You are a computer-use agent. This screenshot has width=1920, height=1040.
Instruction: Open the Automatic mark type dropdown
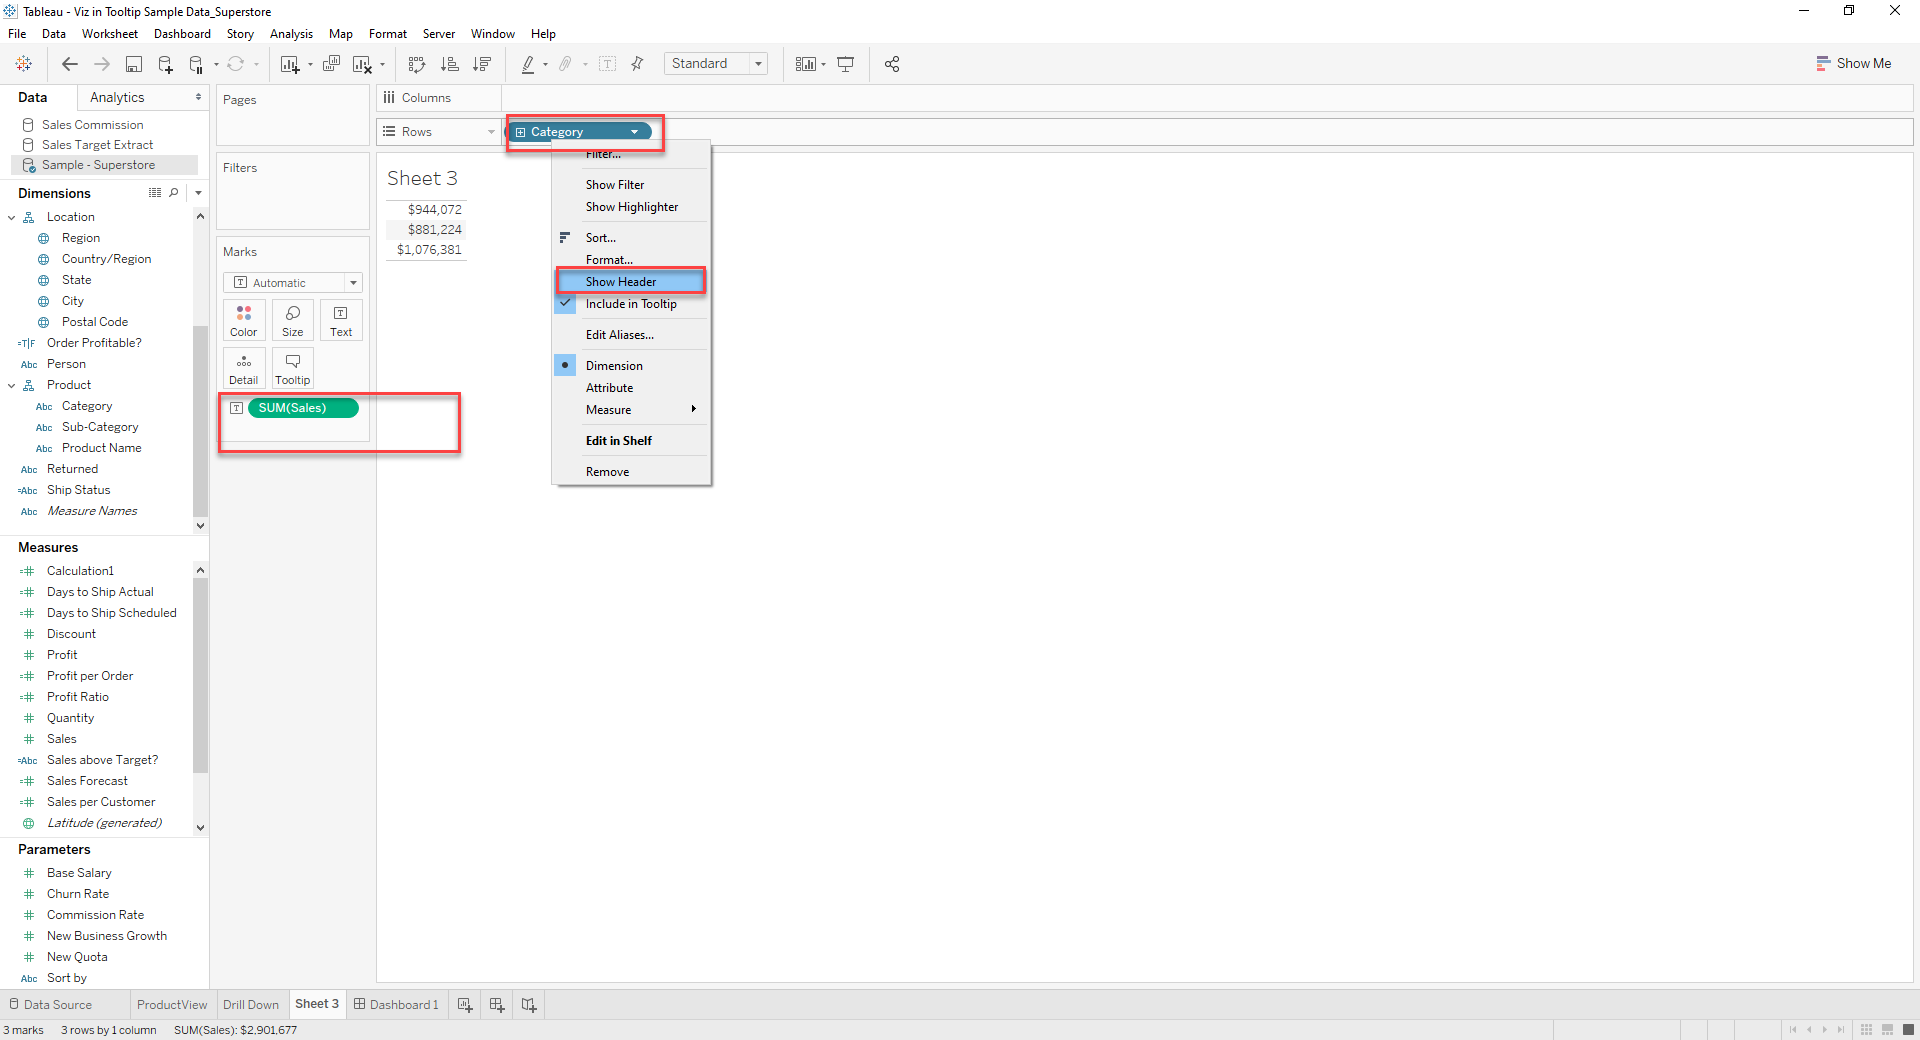[x=353, y=283]
